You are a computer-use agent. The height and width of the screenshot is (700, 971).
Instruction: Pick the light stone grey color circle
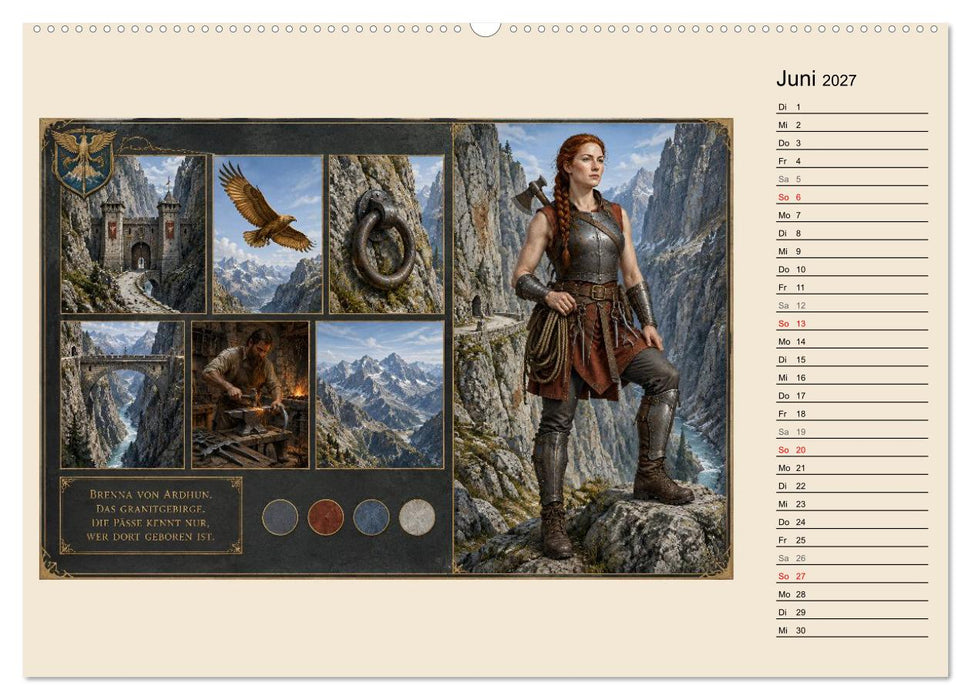tap(417, 517)
